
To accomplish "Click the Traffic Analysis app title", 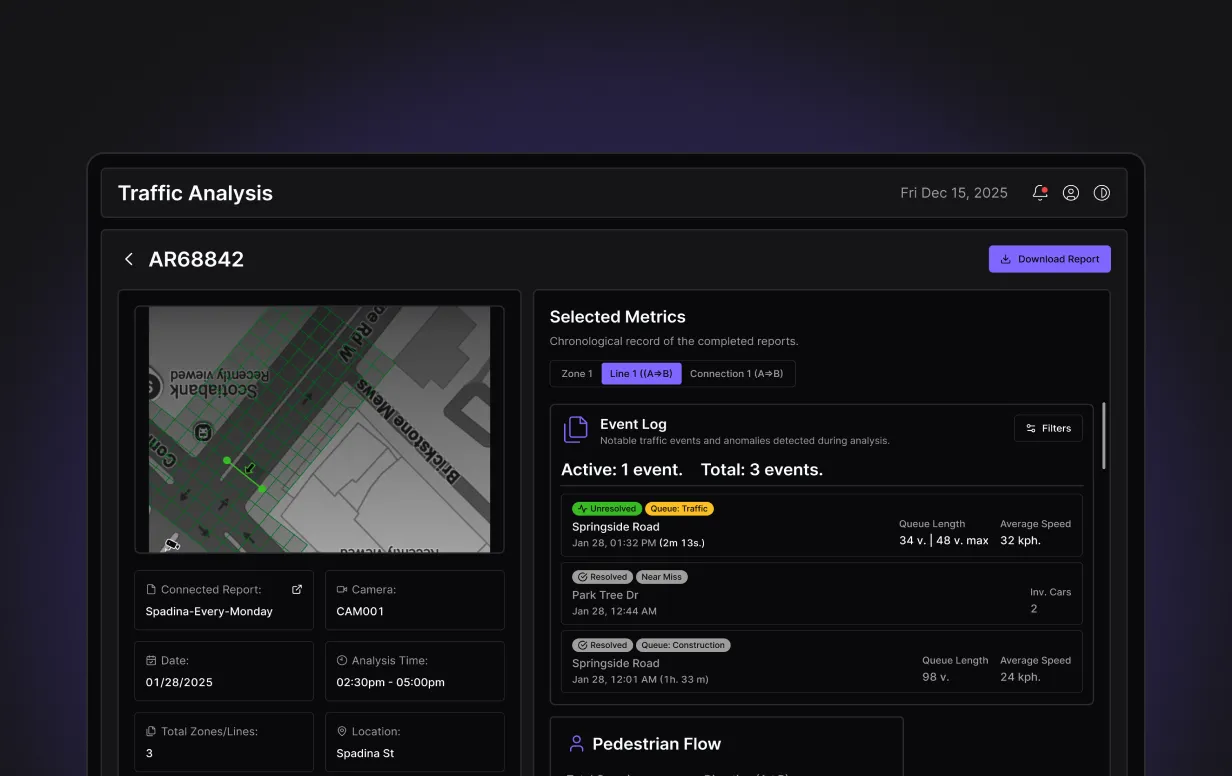I will click(x=195, y=193).
